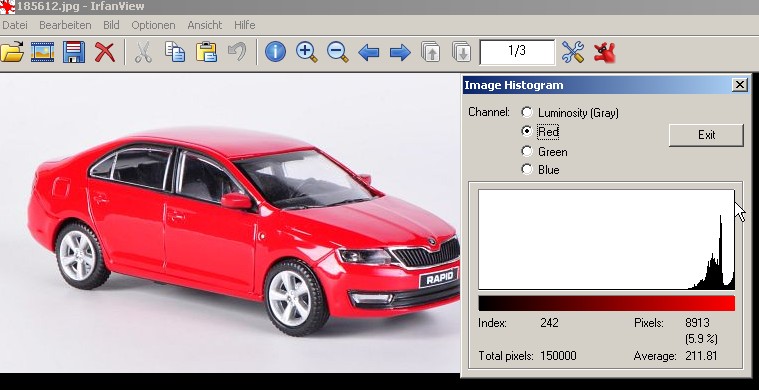This screenshot has width=759, height=390.
Task: Click the red IrfanView mascot icon
Action: coord(604,52)
